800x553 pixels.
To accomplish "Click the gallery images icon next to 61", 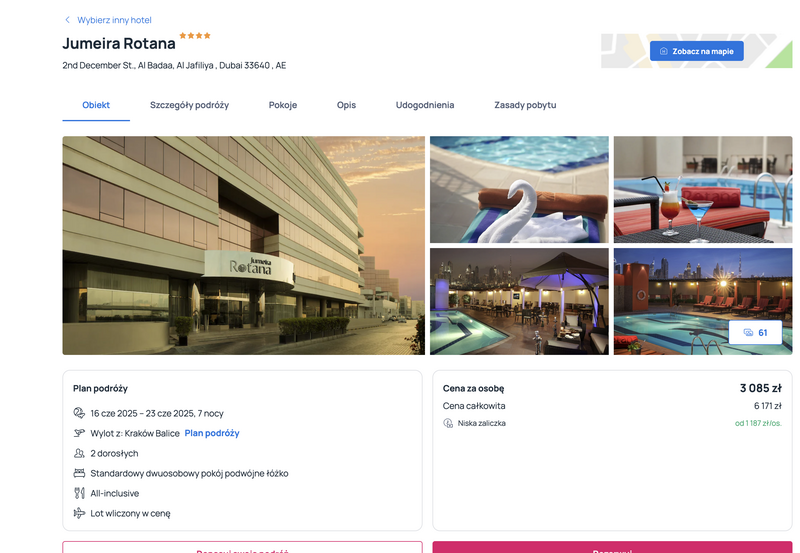I will point(748,333).
